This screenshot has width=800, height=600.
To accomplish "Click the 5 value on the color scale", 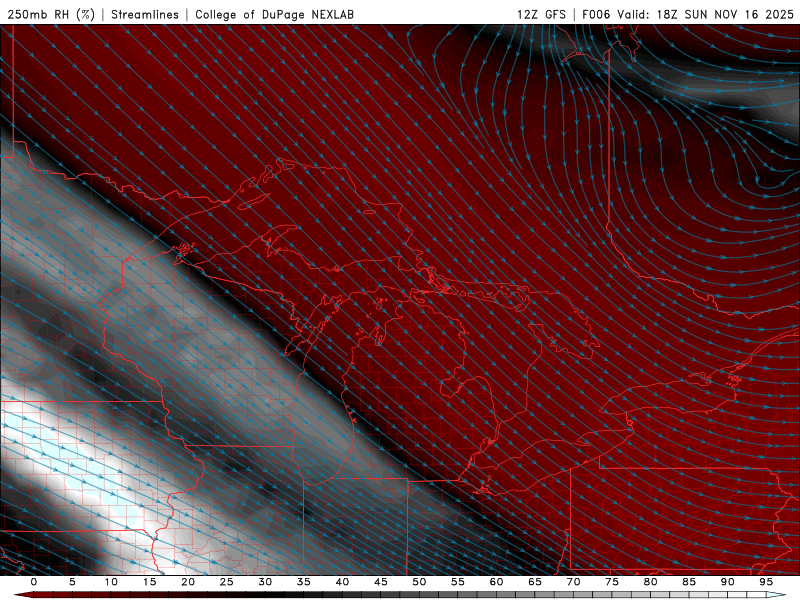I will coord(72,582).
